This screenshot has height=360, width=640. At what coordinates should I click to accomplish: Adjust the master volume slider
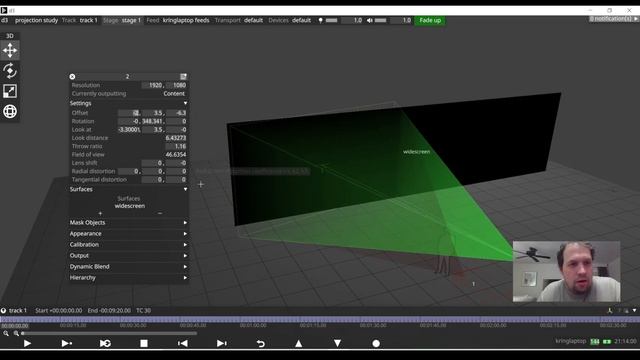pyautogui.click(x=380, y=20)
